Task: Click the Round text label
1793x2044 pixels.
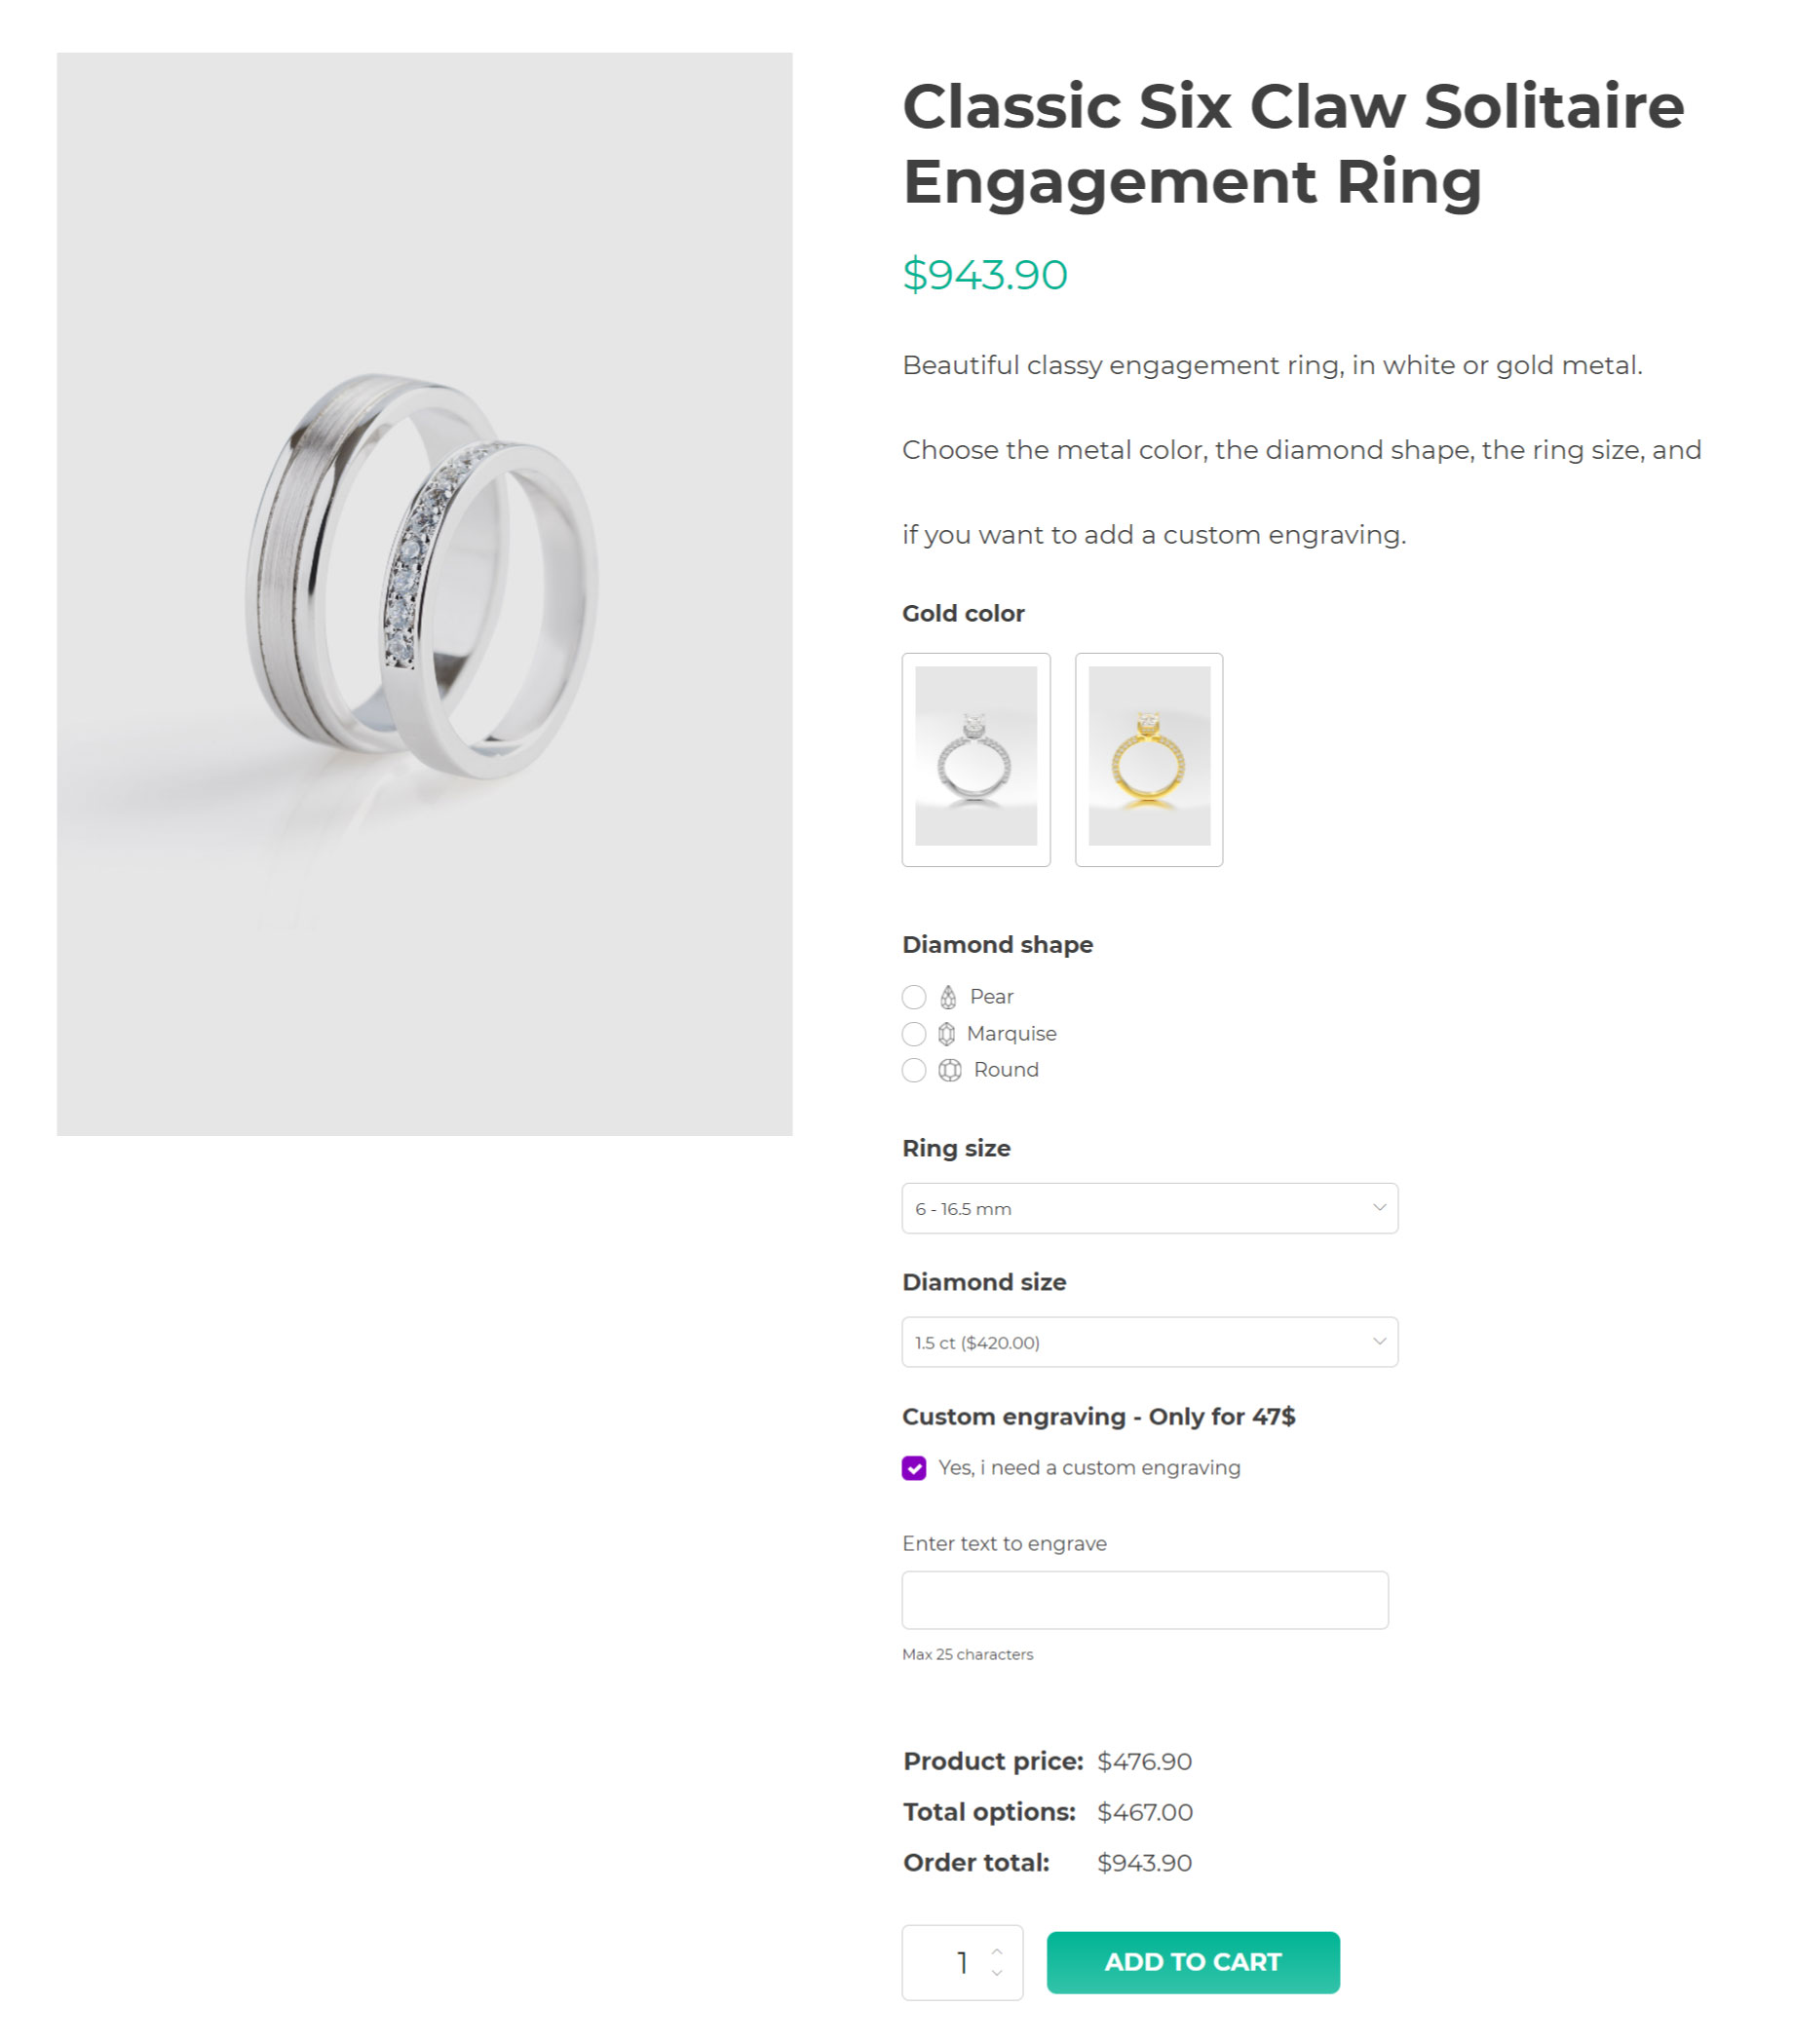Action: point(1006,1070)
